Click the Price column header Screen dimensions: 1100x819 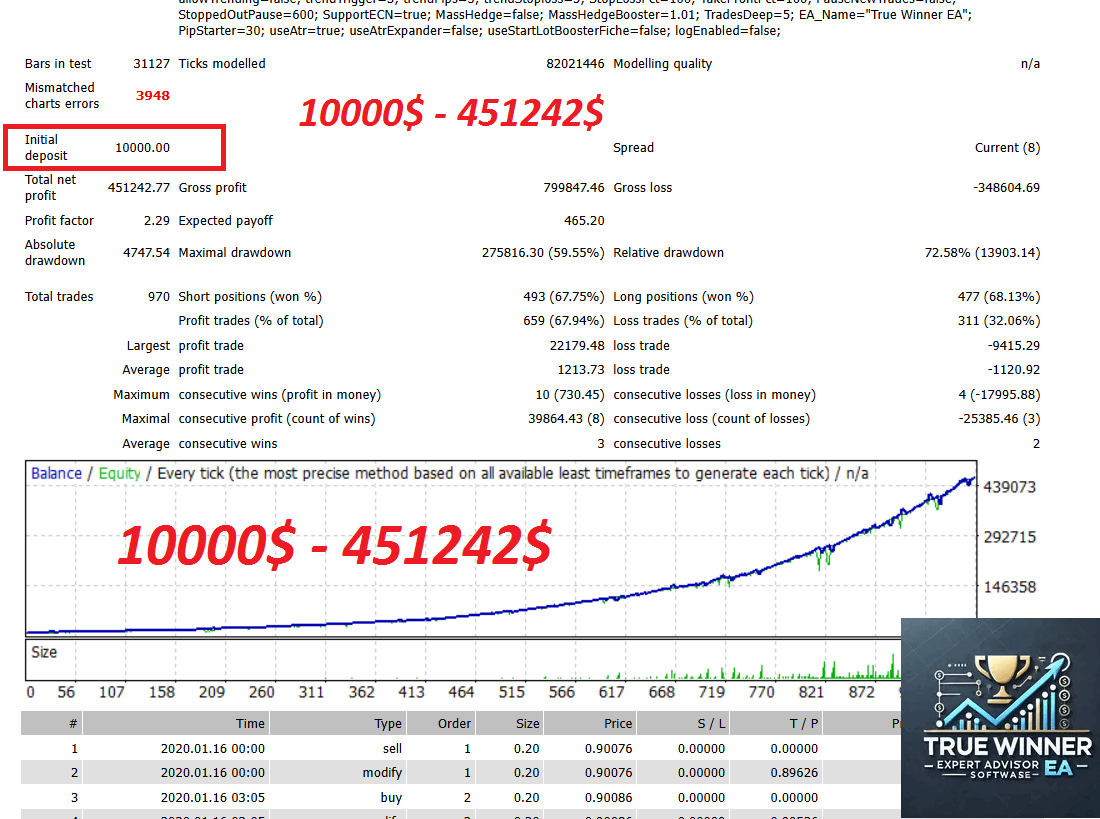pyautogui.click(x=618, y=723)
